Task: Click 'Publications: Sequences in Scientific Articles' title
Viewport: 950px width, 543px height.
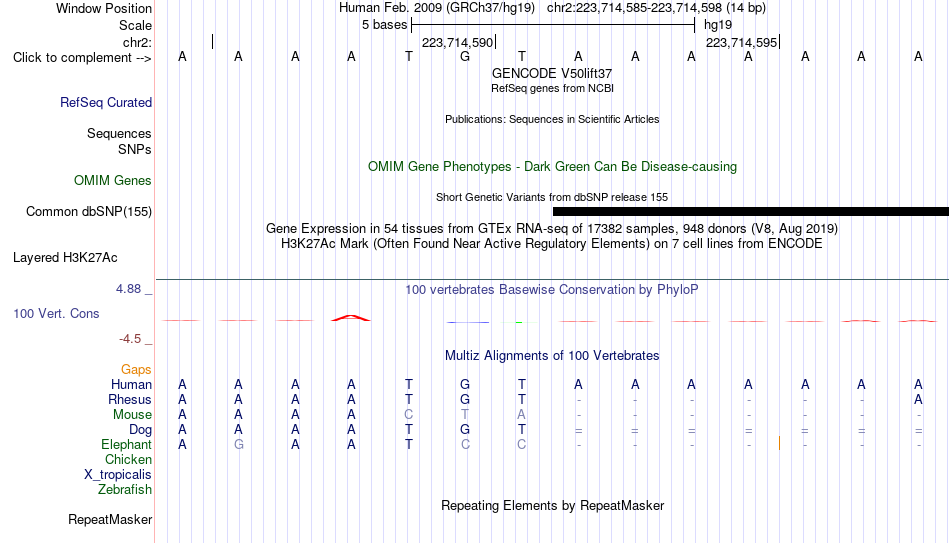Action: pos(552,119)
